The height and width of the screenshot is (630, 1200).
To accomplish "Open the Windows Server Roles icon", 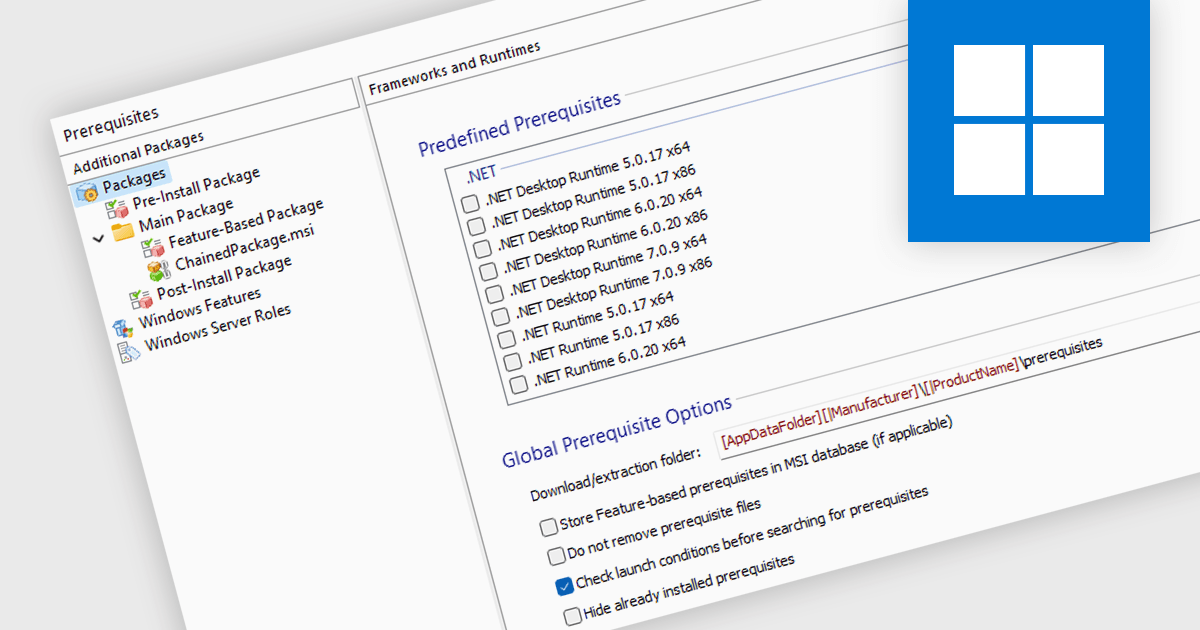I will (x=128, y=351).
